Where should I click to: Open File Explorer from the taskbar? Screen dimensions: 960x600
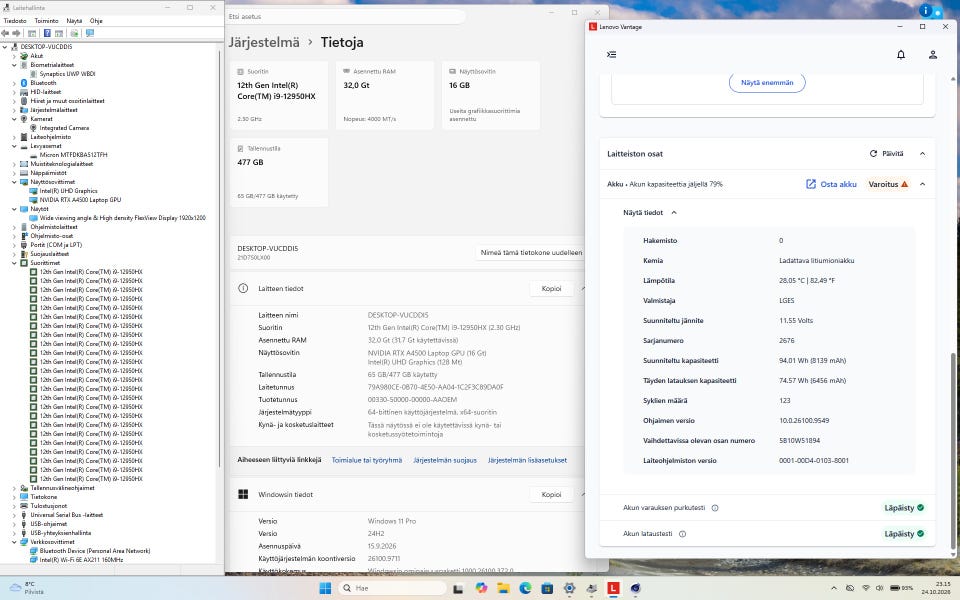pyautogui.click(x=503, y=588)
